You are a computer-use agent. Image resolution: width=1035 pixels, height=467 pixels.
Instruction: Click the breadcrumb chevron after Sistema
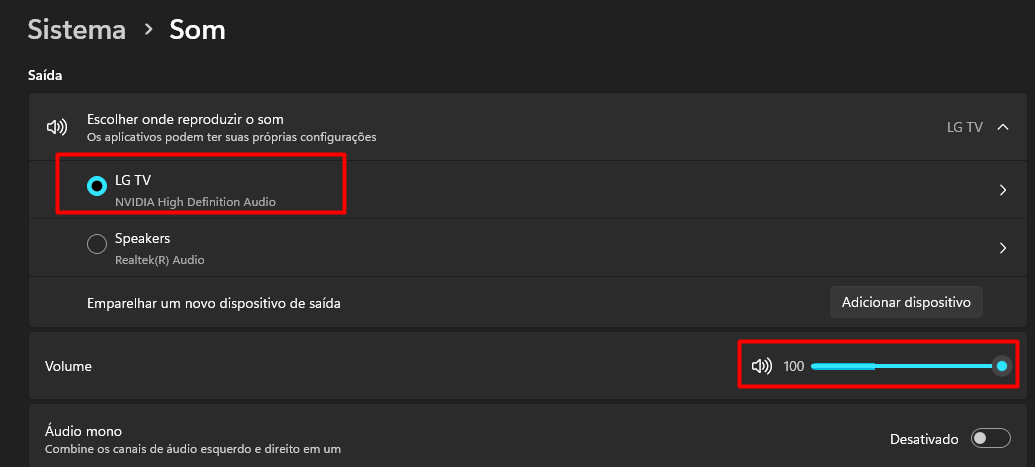[x=149, y=30]
